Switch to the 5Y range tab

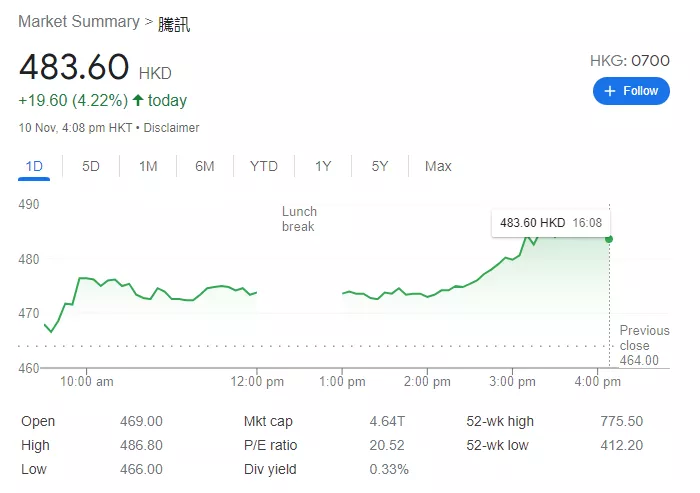tap(380, 166)
